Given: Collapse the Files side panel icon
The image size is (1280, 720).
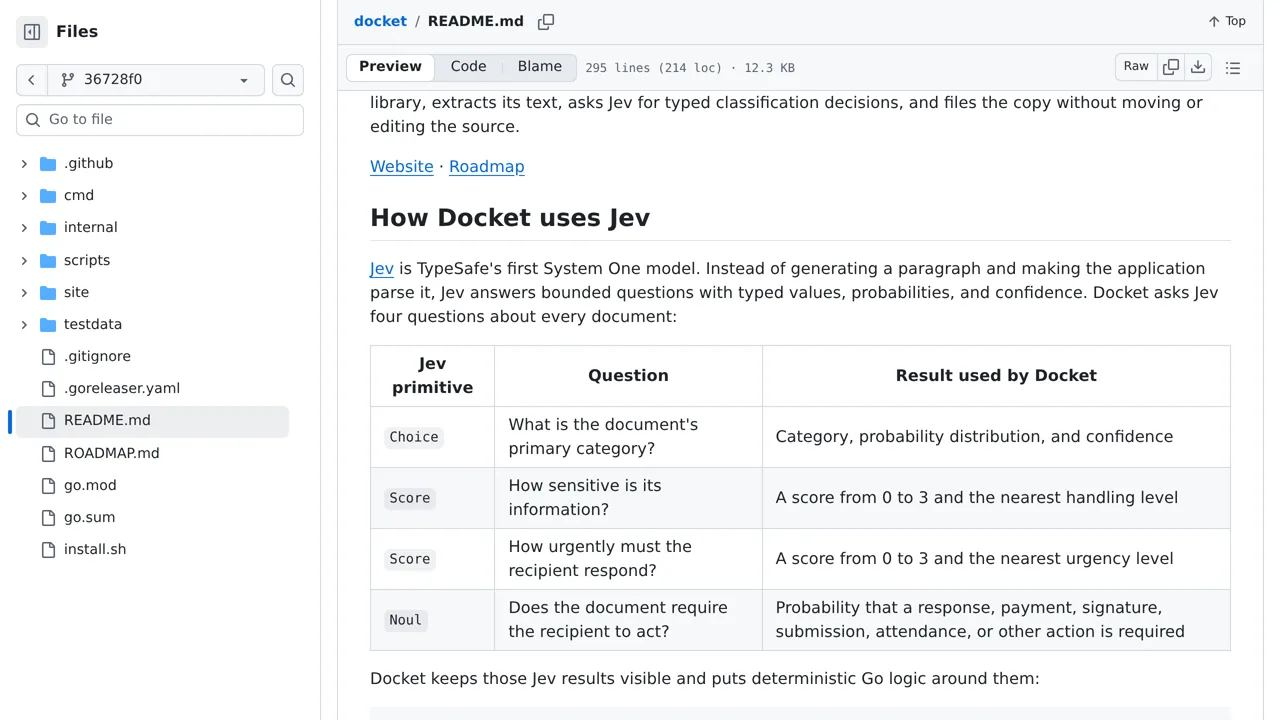Looking at the screenshot, I should 32,32.
